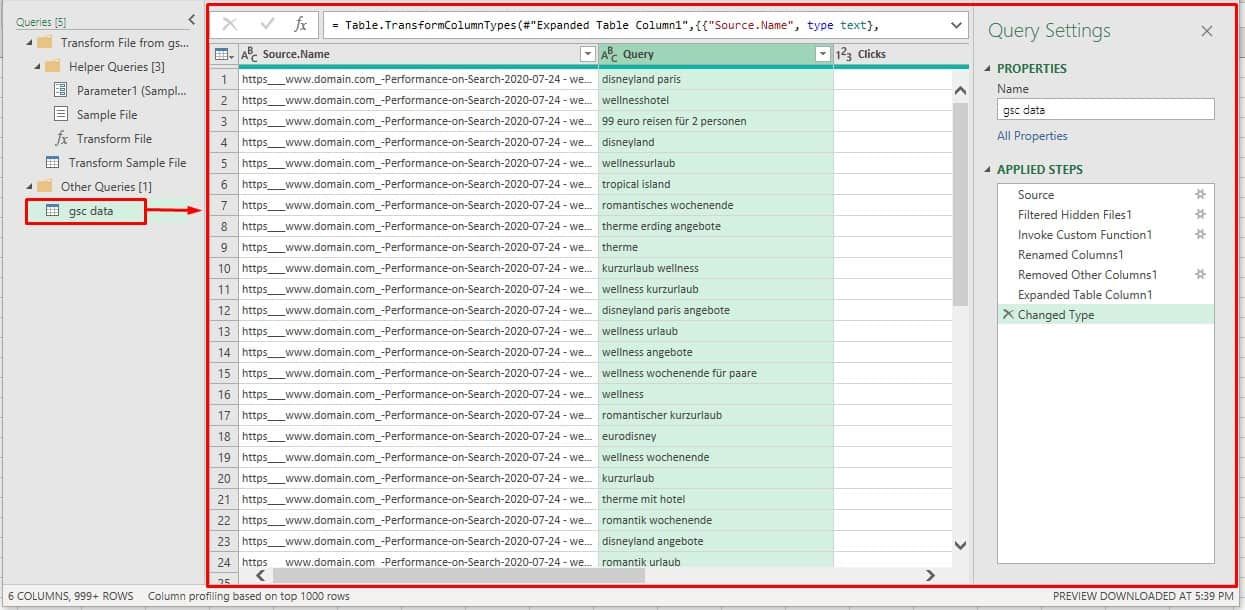Click status text '6 COLUMNS, 999+ ROWS'
This screenshot has height=610, width=1245.
click(71, 596)
